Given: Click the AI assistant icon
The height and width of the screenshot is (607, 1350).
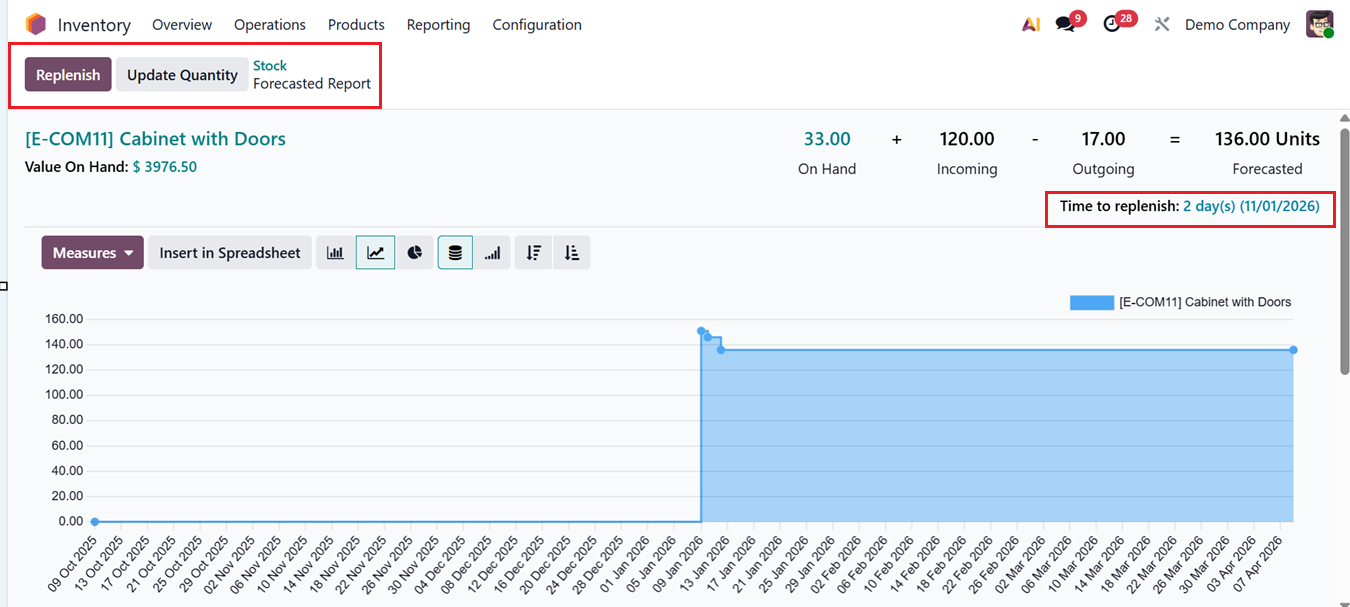Looking at the screenshot, I should pos(1031,24).
